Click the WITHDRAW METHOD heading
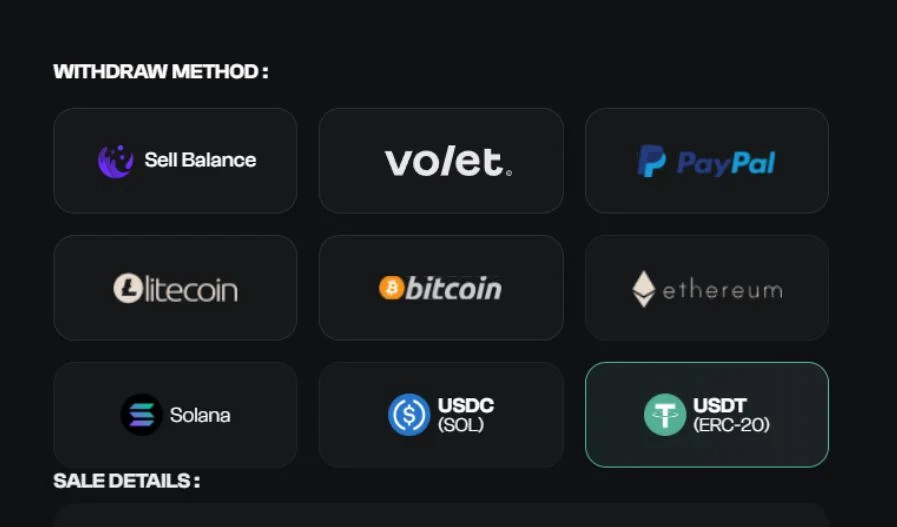 point(161,72)
